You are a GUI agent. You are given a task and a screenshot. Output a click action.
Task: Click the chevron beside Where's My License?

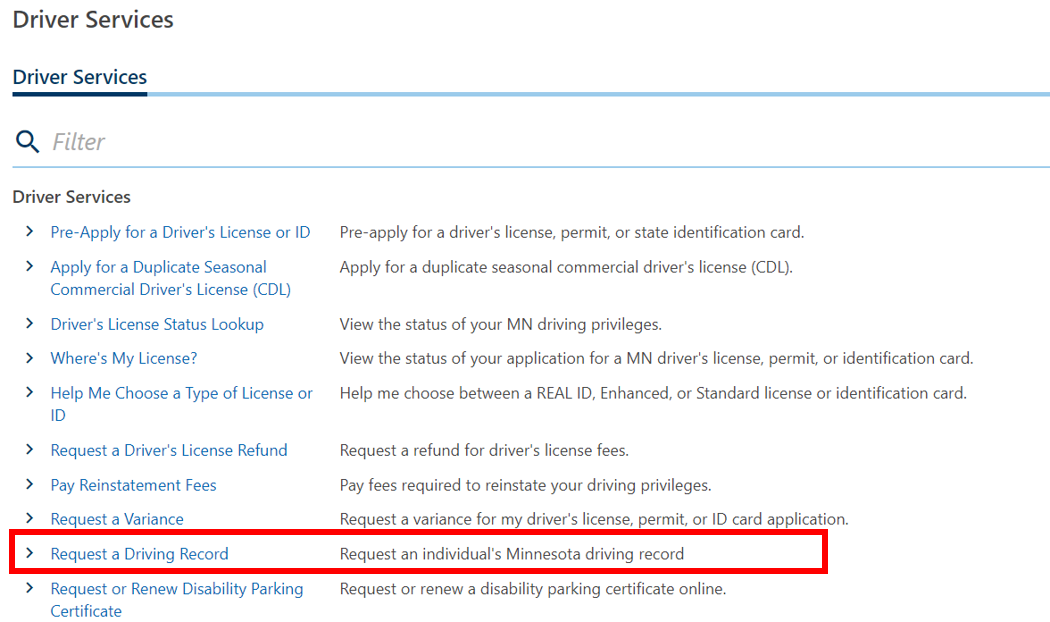(30, 359)
